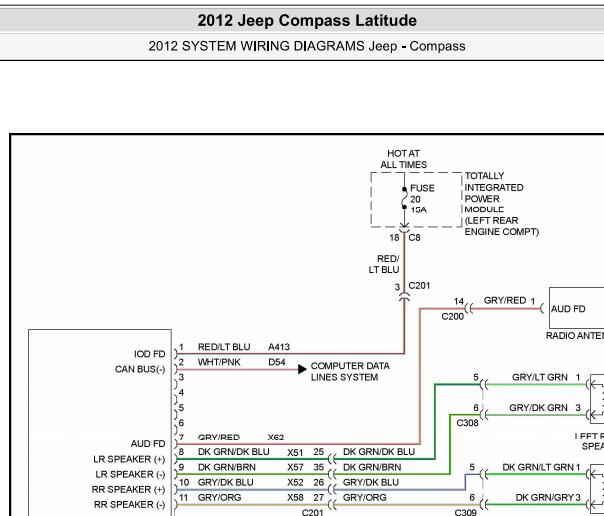The image size is (604, 516).
Task: Click the 'C309' connector label
Action: tap(465, 512)
